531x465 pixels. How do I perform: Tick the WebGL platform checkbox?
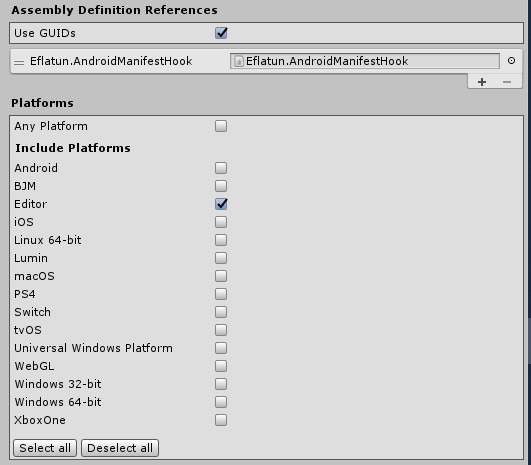pos(221,366)
